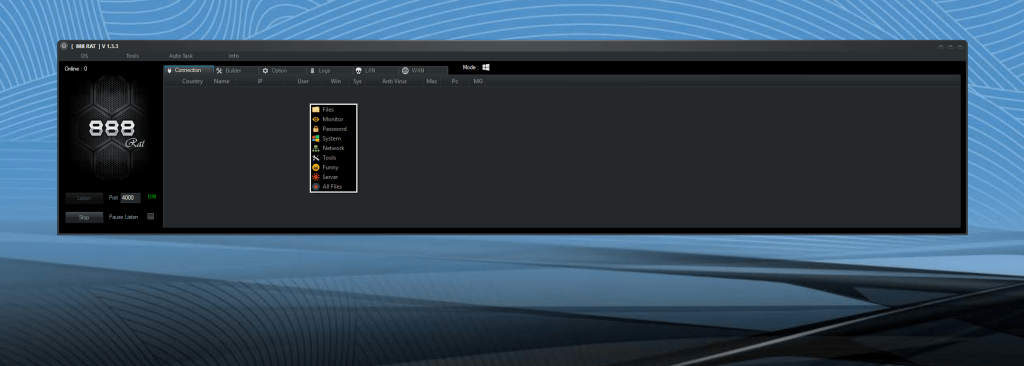The height and width of the screenshot is (366, 1024).
Task: Toggle the Pause Listen checkbox
Action: 151,216
